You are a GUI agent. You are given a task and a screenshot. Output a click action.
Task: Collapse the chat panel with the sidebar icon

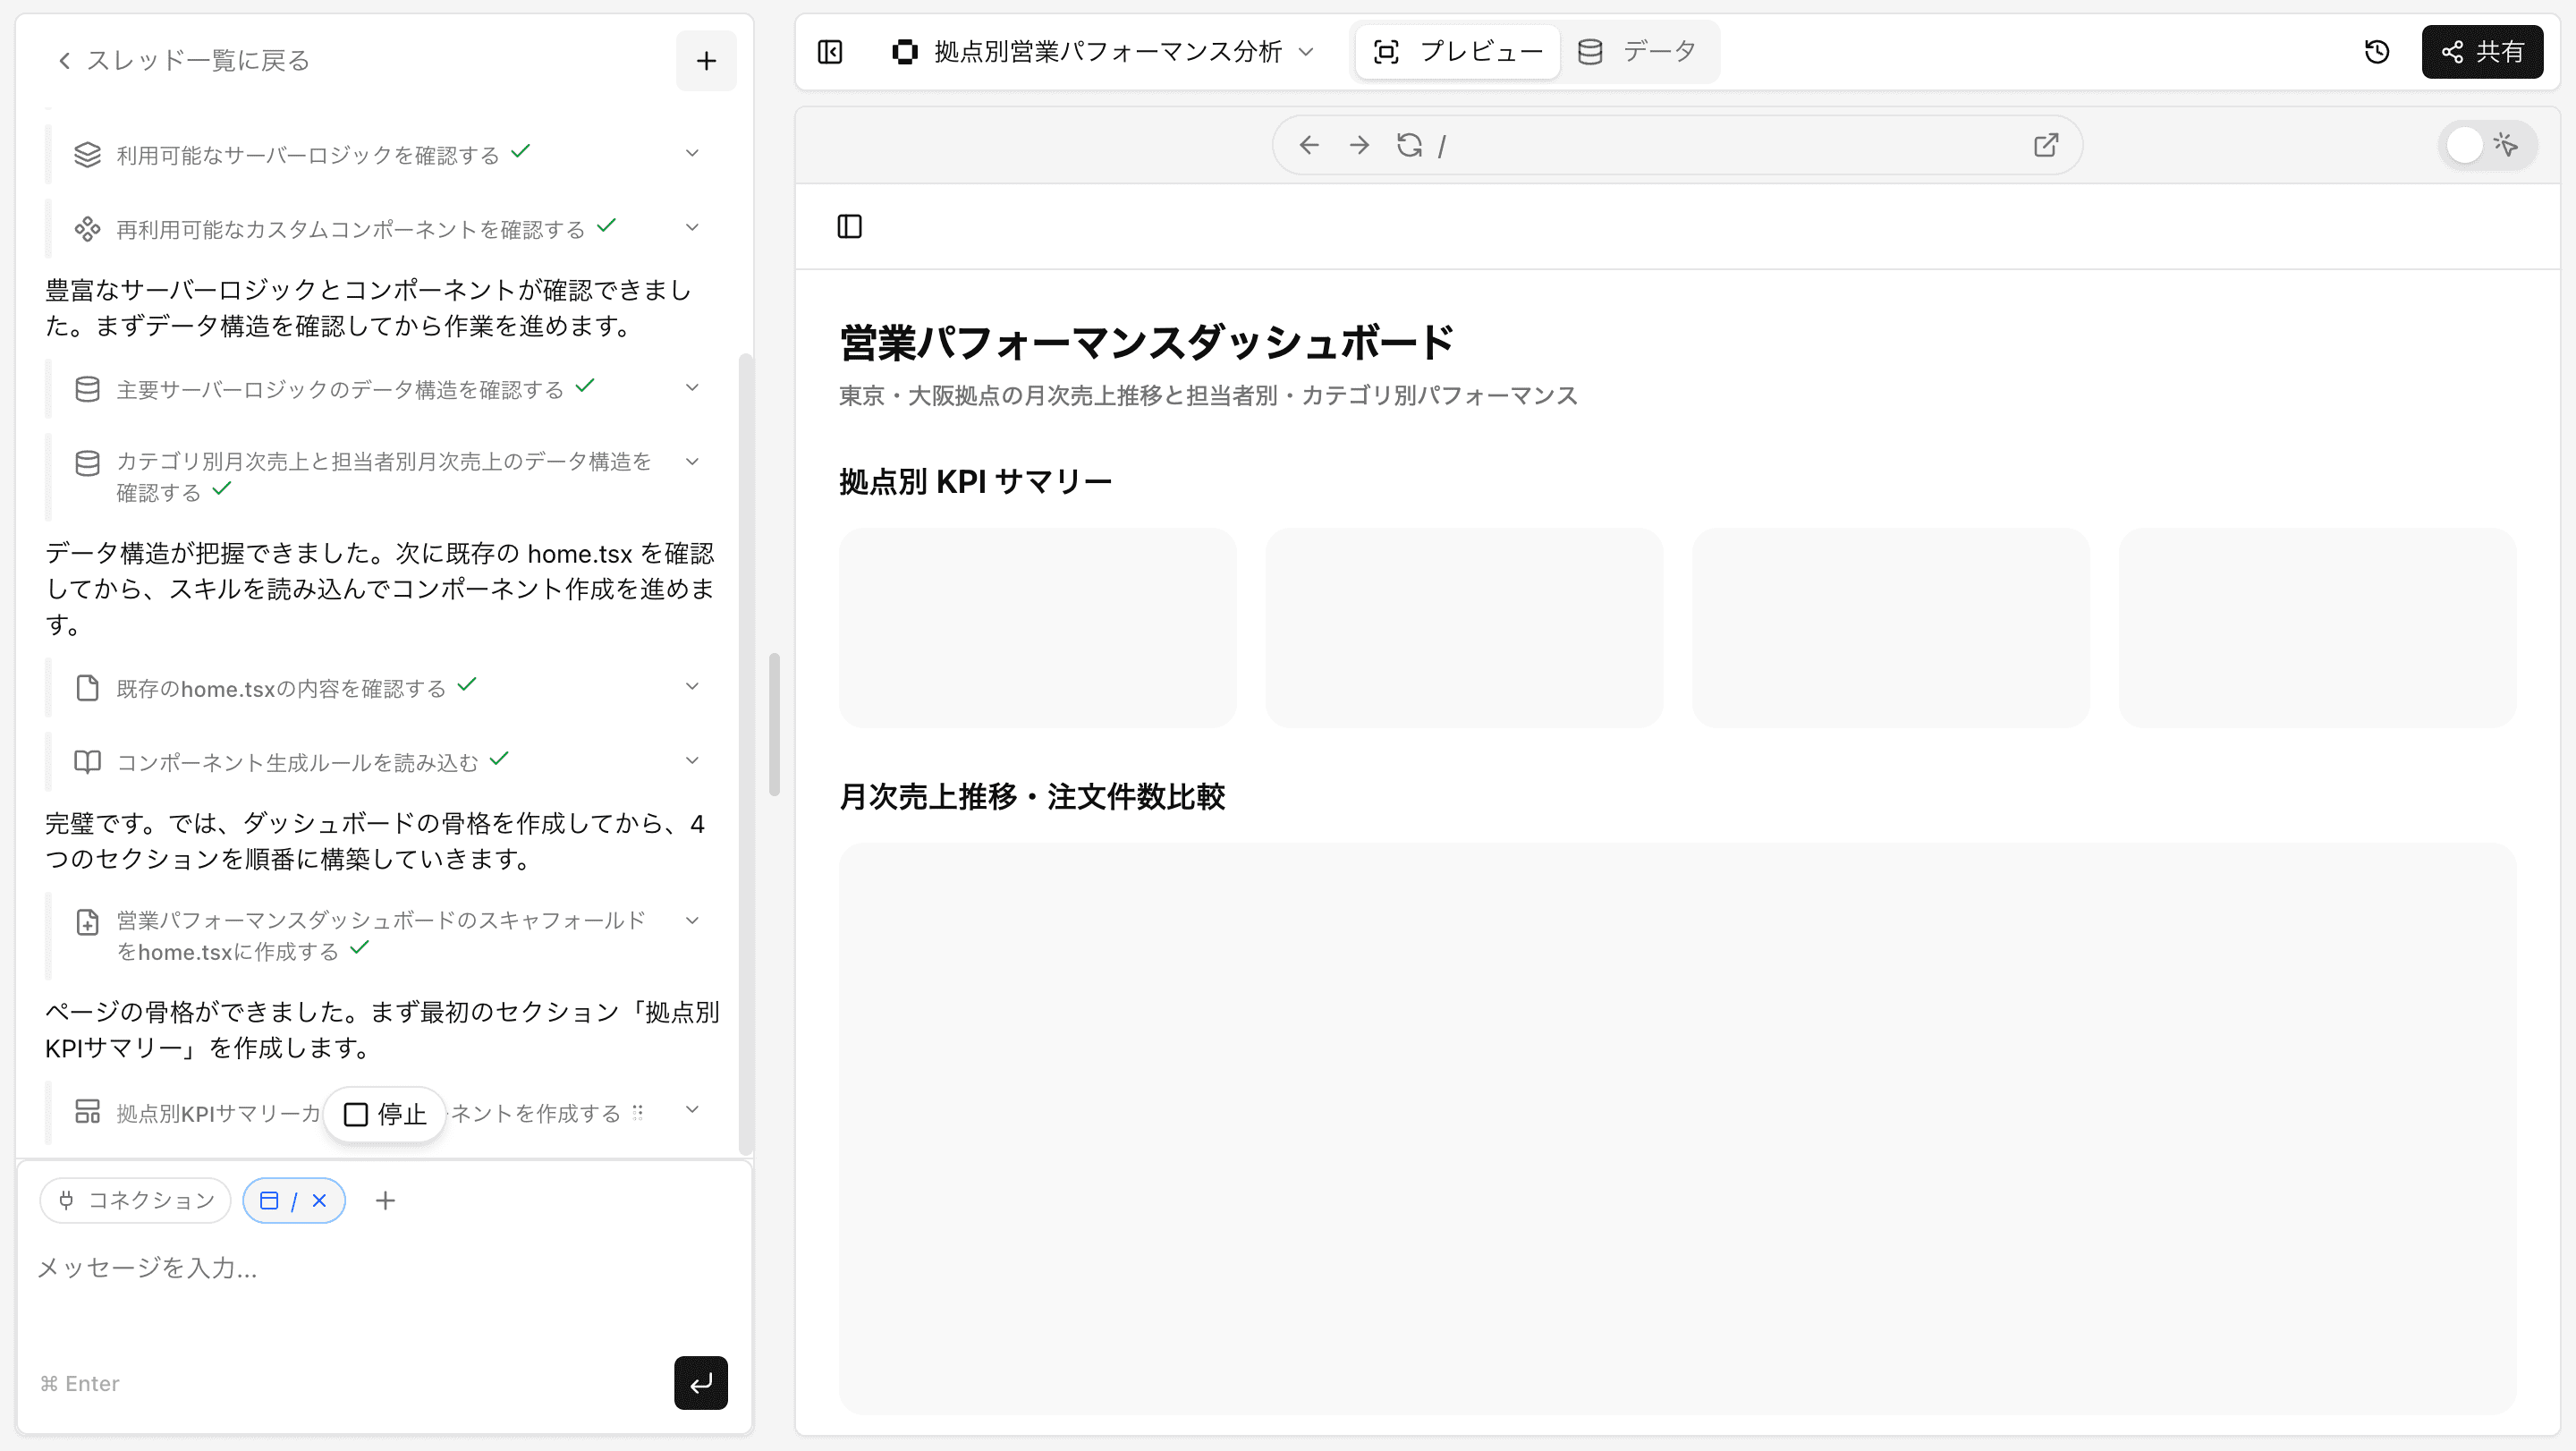829,51
